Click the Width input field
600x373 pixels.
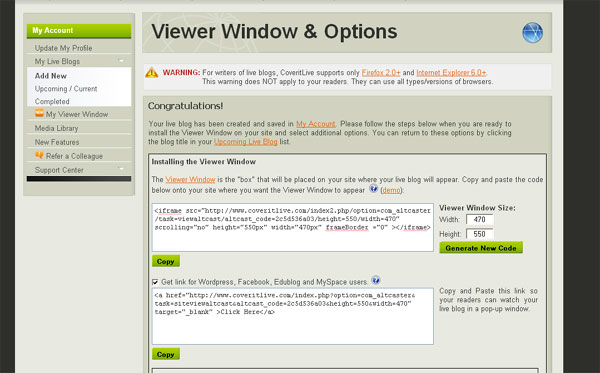click(479, 220)
